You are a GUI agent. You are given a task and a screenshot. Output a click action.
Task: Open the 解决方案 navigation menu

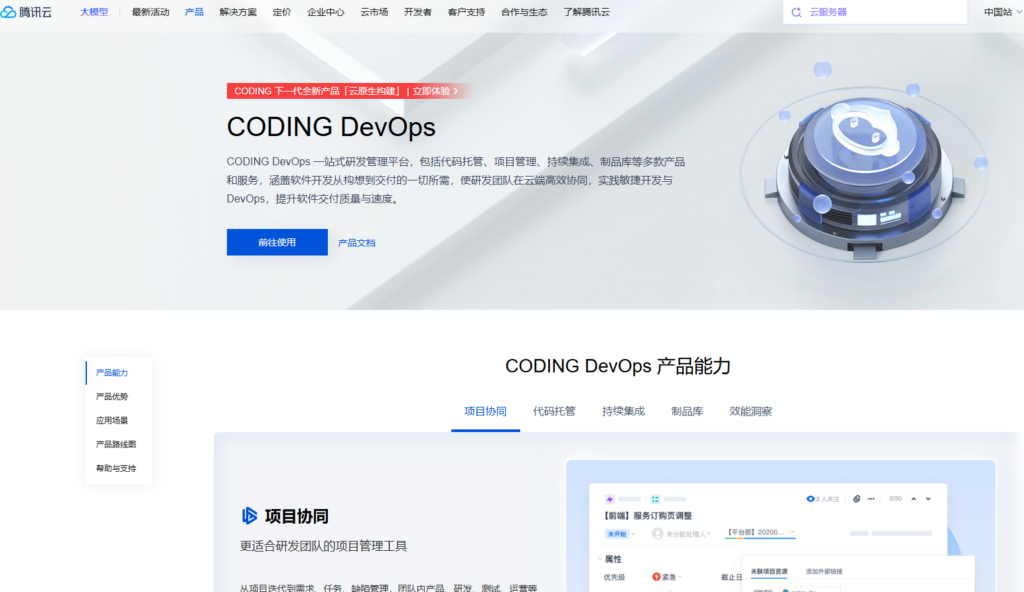click(238, 12)
